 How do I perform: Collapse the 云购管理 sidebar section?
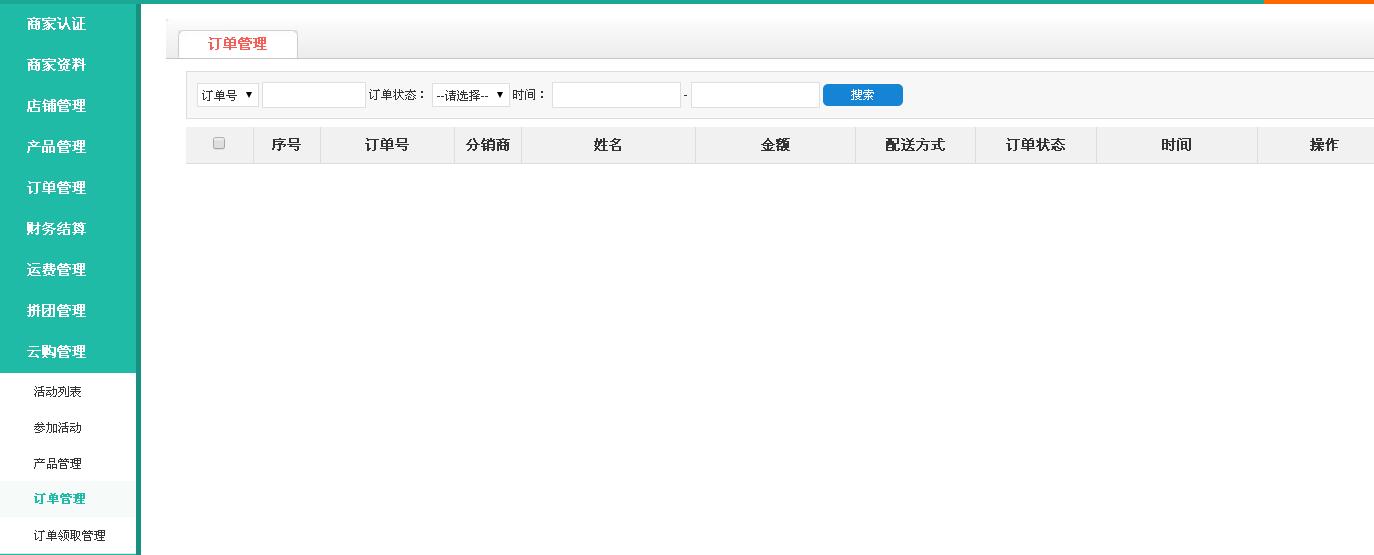57,352
